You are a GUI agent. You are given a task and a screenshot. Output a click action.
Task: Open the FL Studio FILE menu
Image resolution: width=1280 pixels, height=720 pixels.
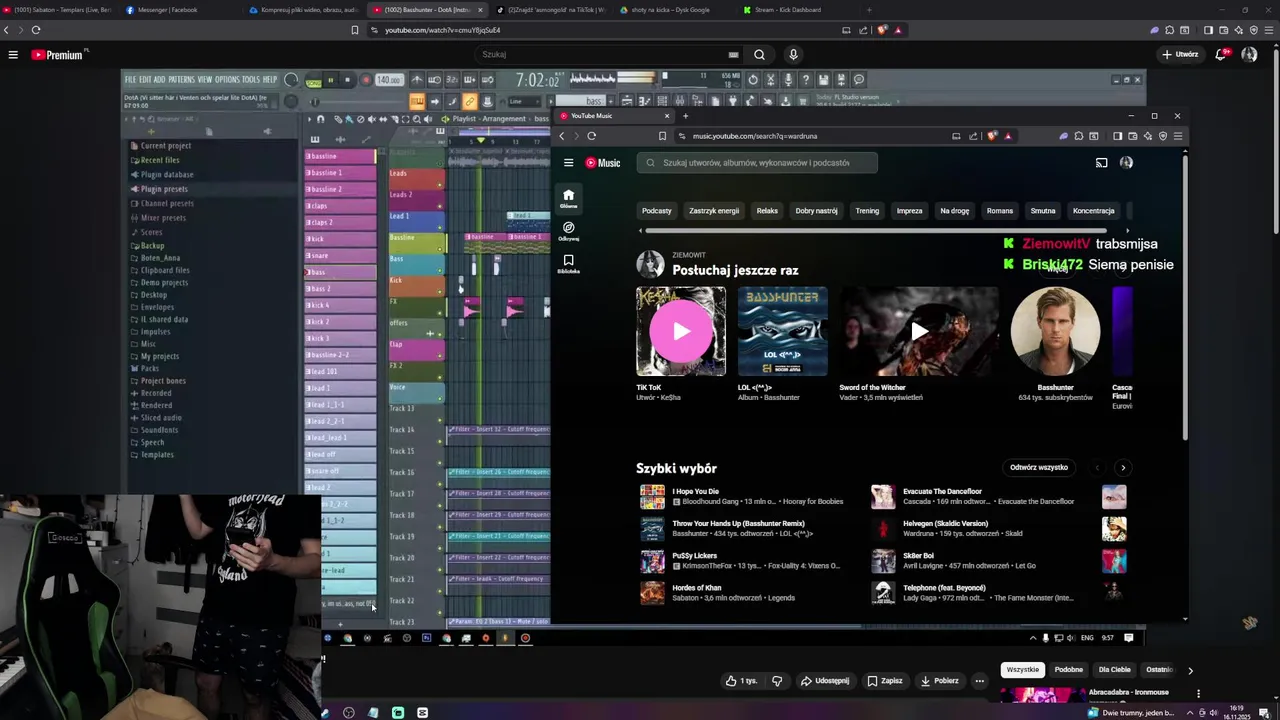130,79
